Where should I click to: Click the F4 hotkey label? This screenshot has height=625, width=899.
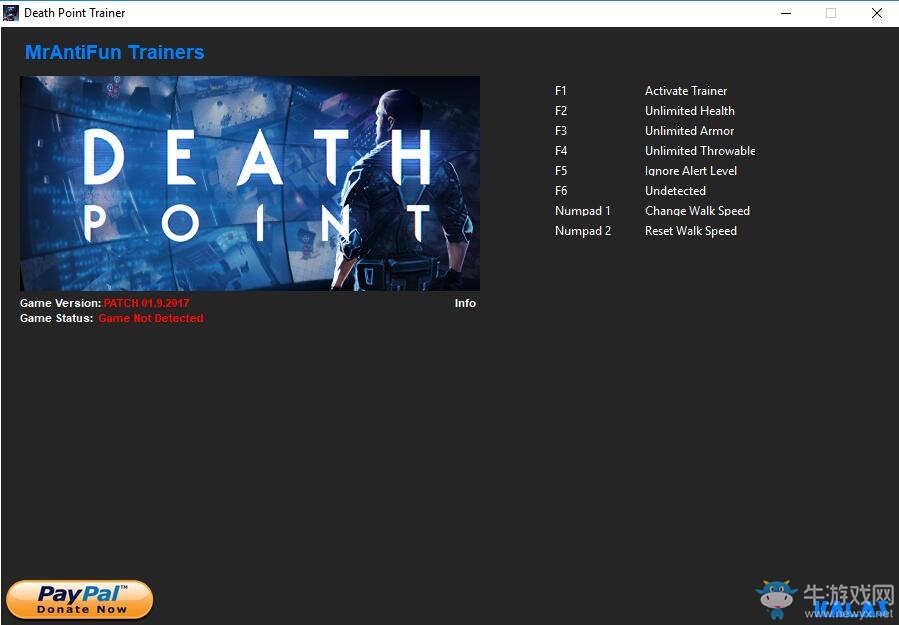coord(561,151)
